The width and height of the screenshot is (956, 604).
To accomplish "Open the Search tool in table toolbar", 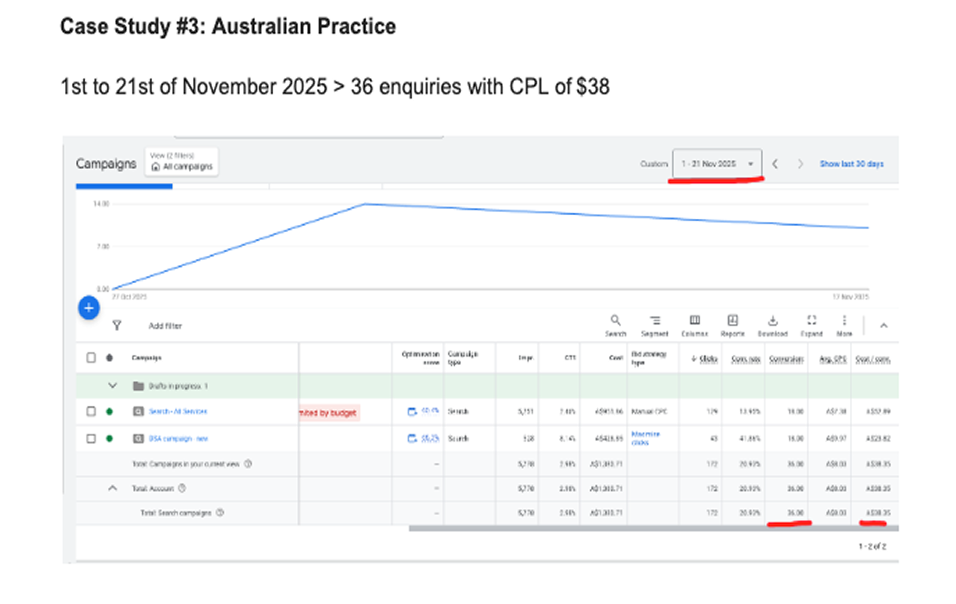I will point(615,325).
